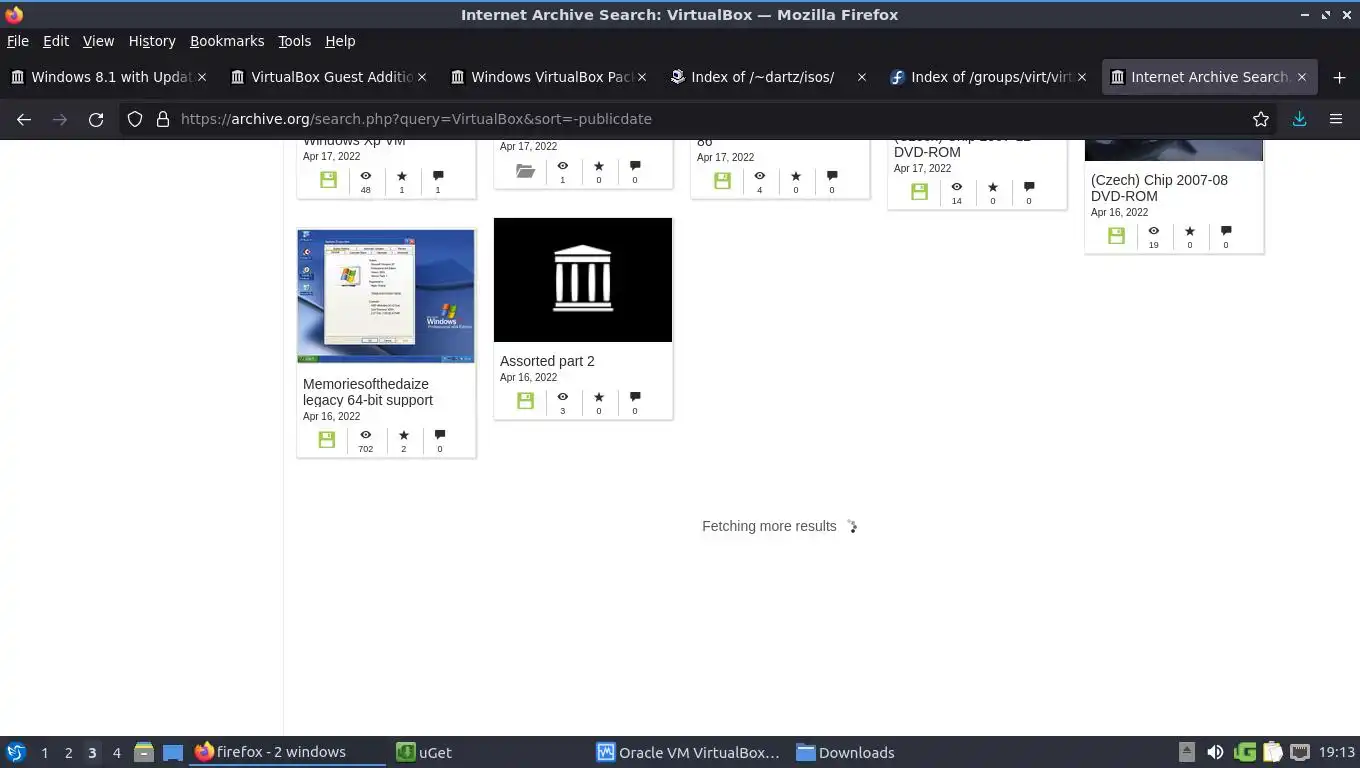Viewport: 1360px width, 768px height.
Task: Open the blue show desktop launcher on the taskbar
Action: tap(173, 753)
